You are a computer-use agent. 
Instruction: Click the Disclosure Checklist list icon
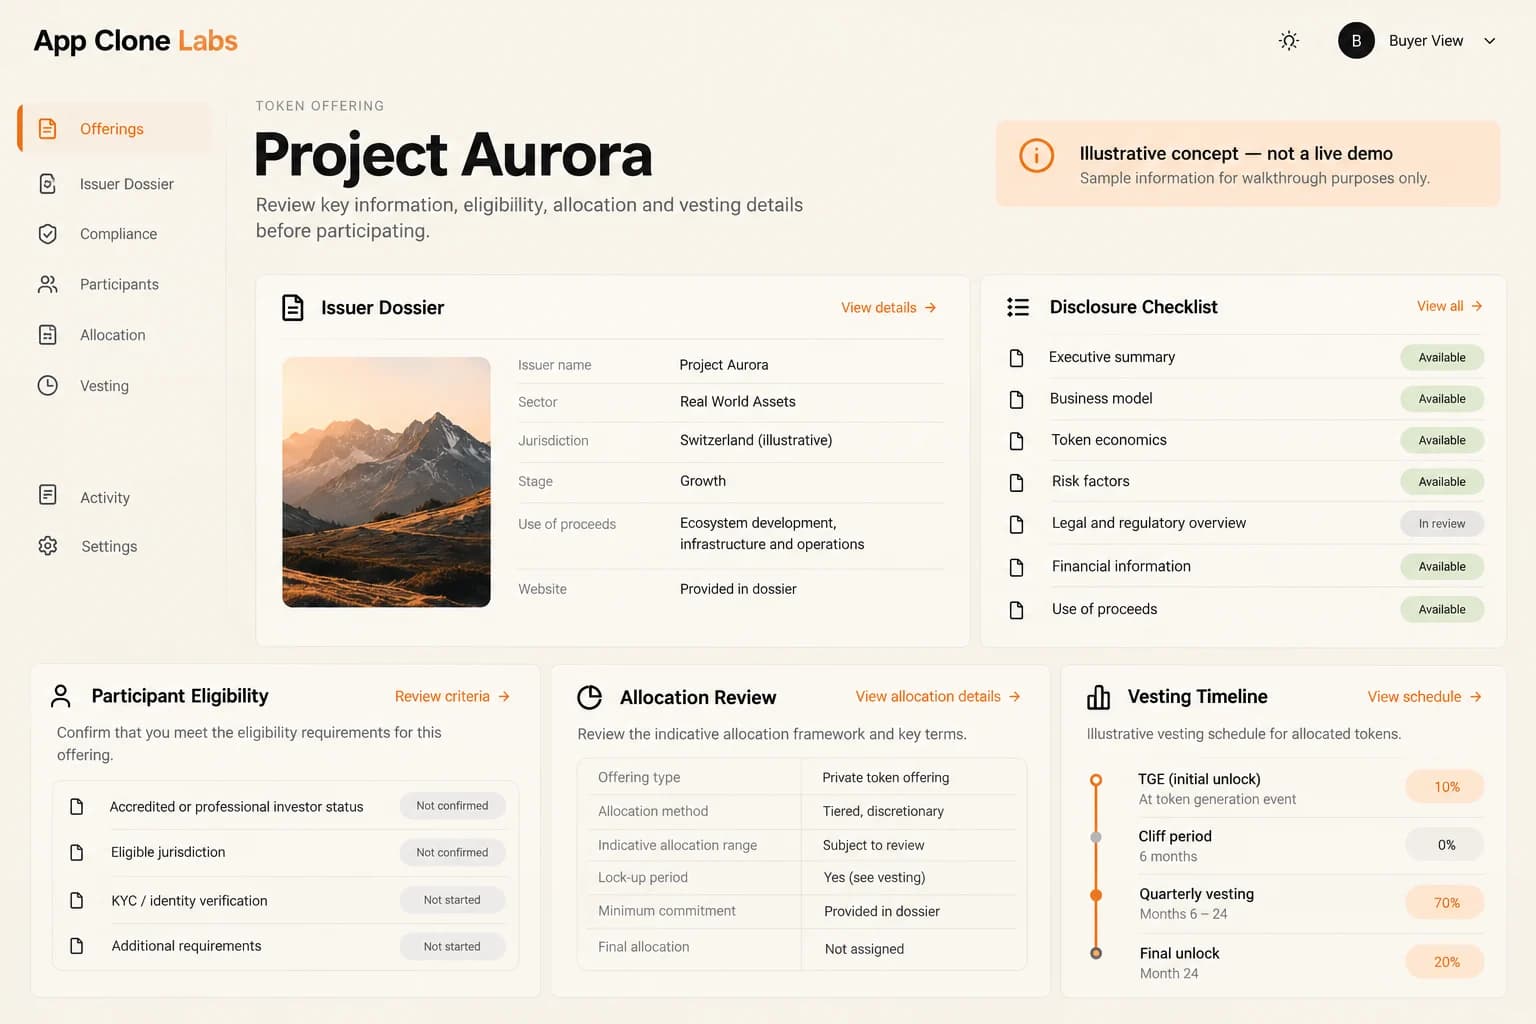(1018, 307)
